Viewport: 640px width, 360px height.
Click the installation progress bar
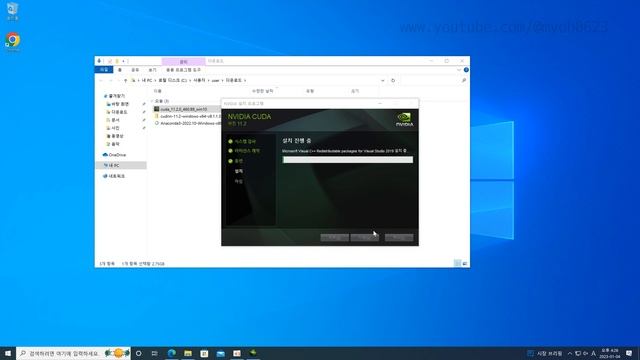348,160
